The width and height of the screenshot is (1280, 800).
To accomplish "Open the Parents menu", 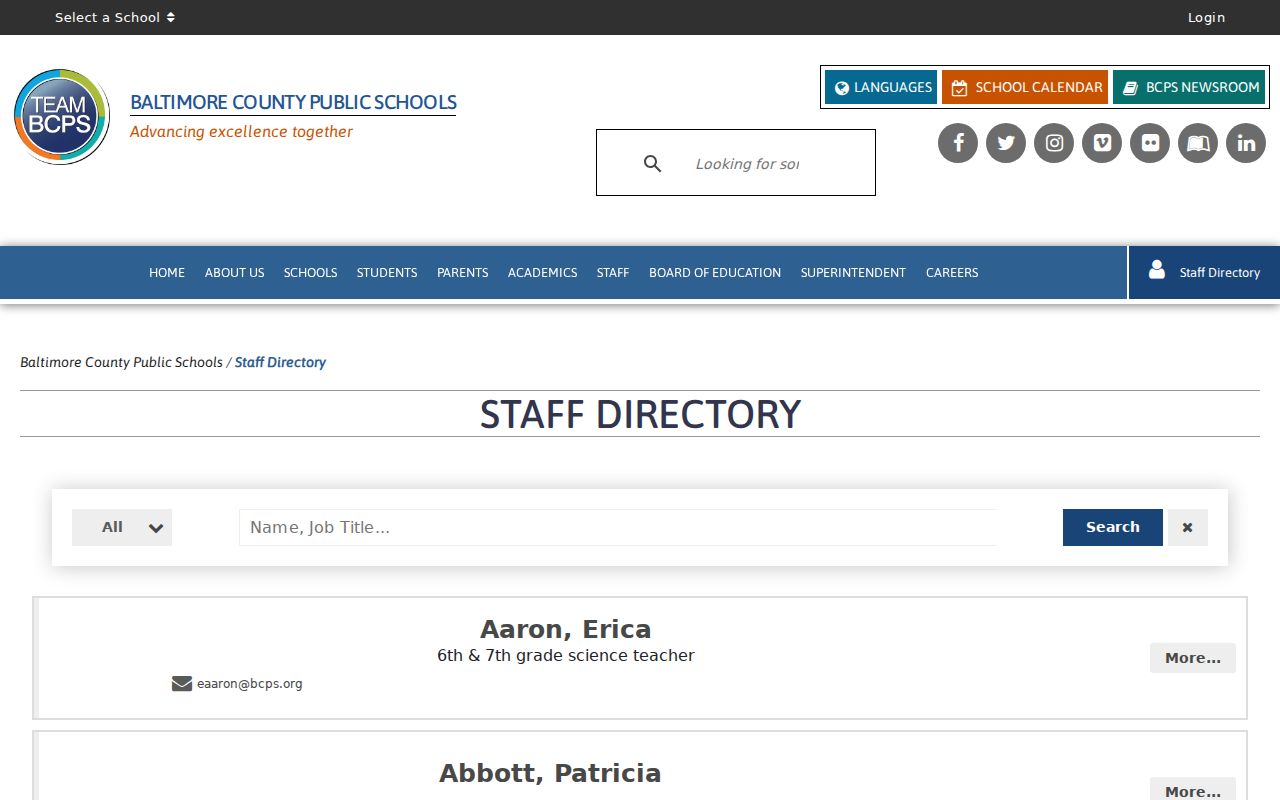I will pyautogui.click(x=463, y=272).
